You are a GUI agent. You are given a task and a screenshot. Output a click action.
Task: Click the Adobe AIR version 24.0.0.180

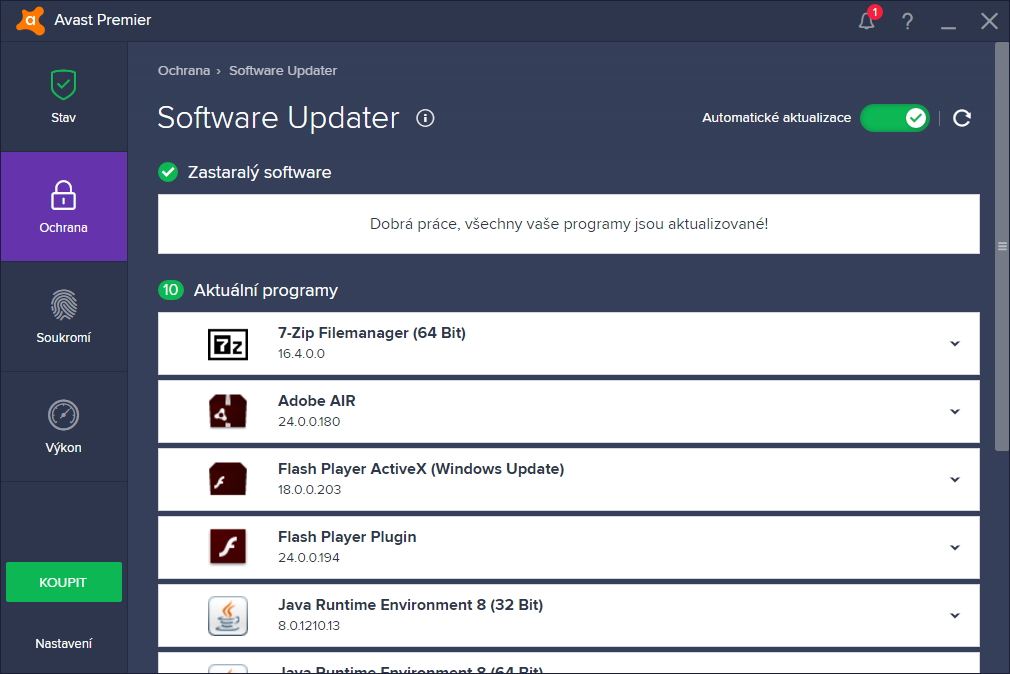click(309, 421)
